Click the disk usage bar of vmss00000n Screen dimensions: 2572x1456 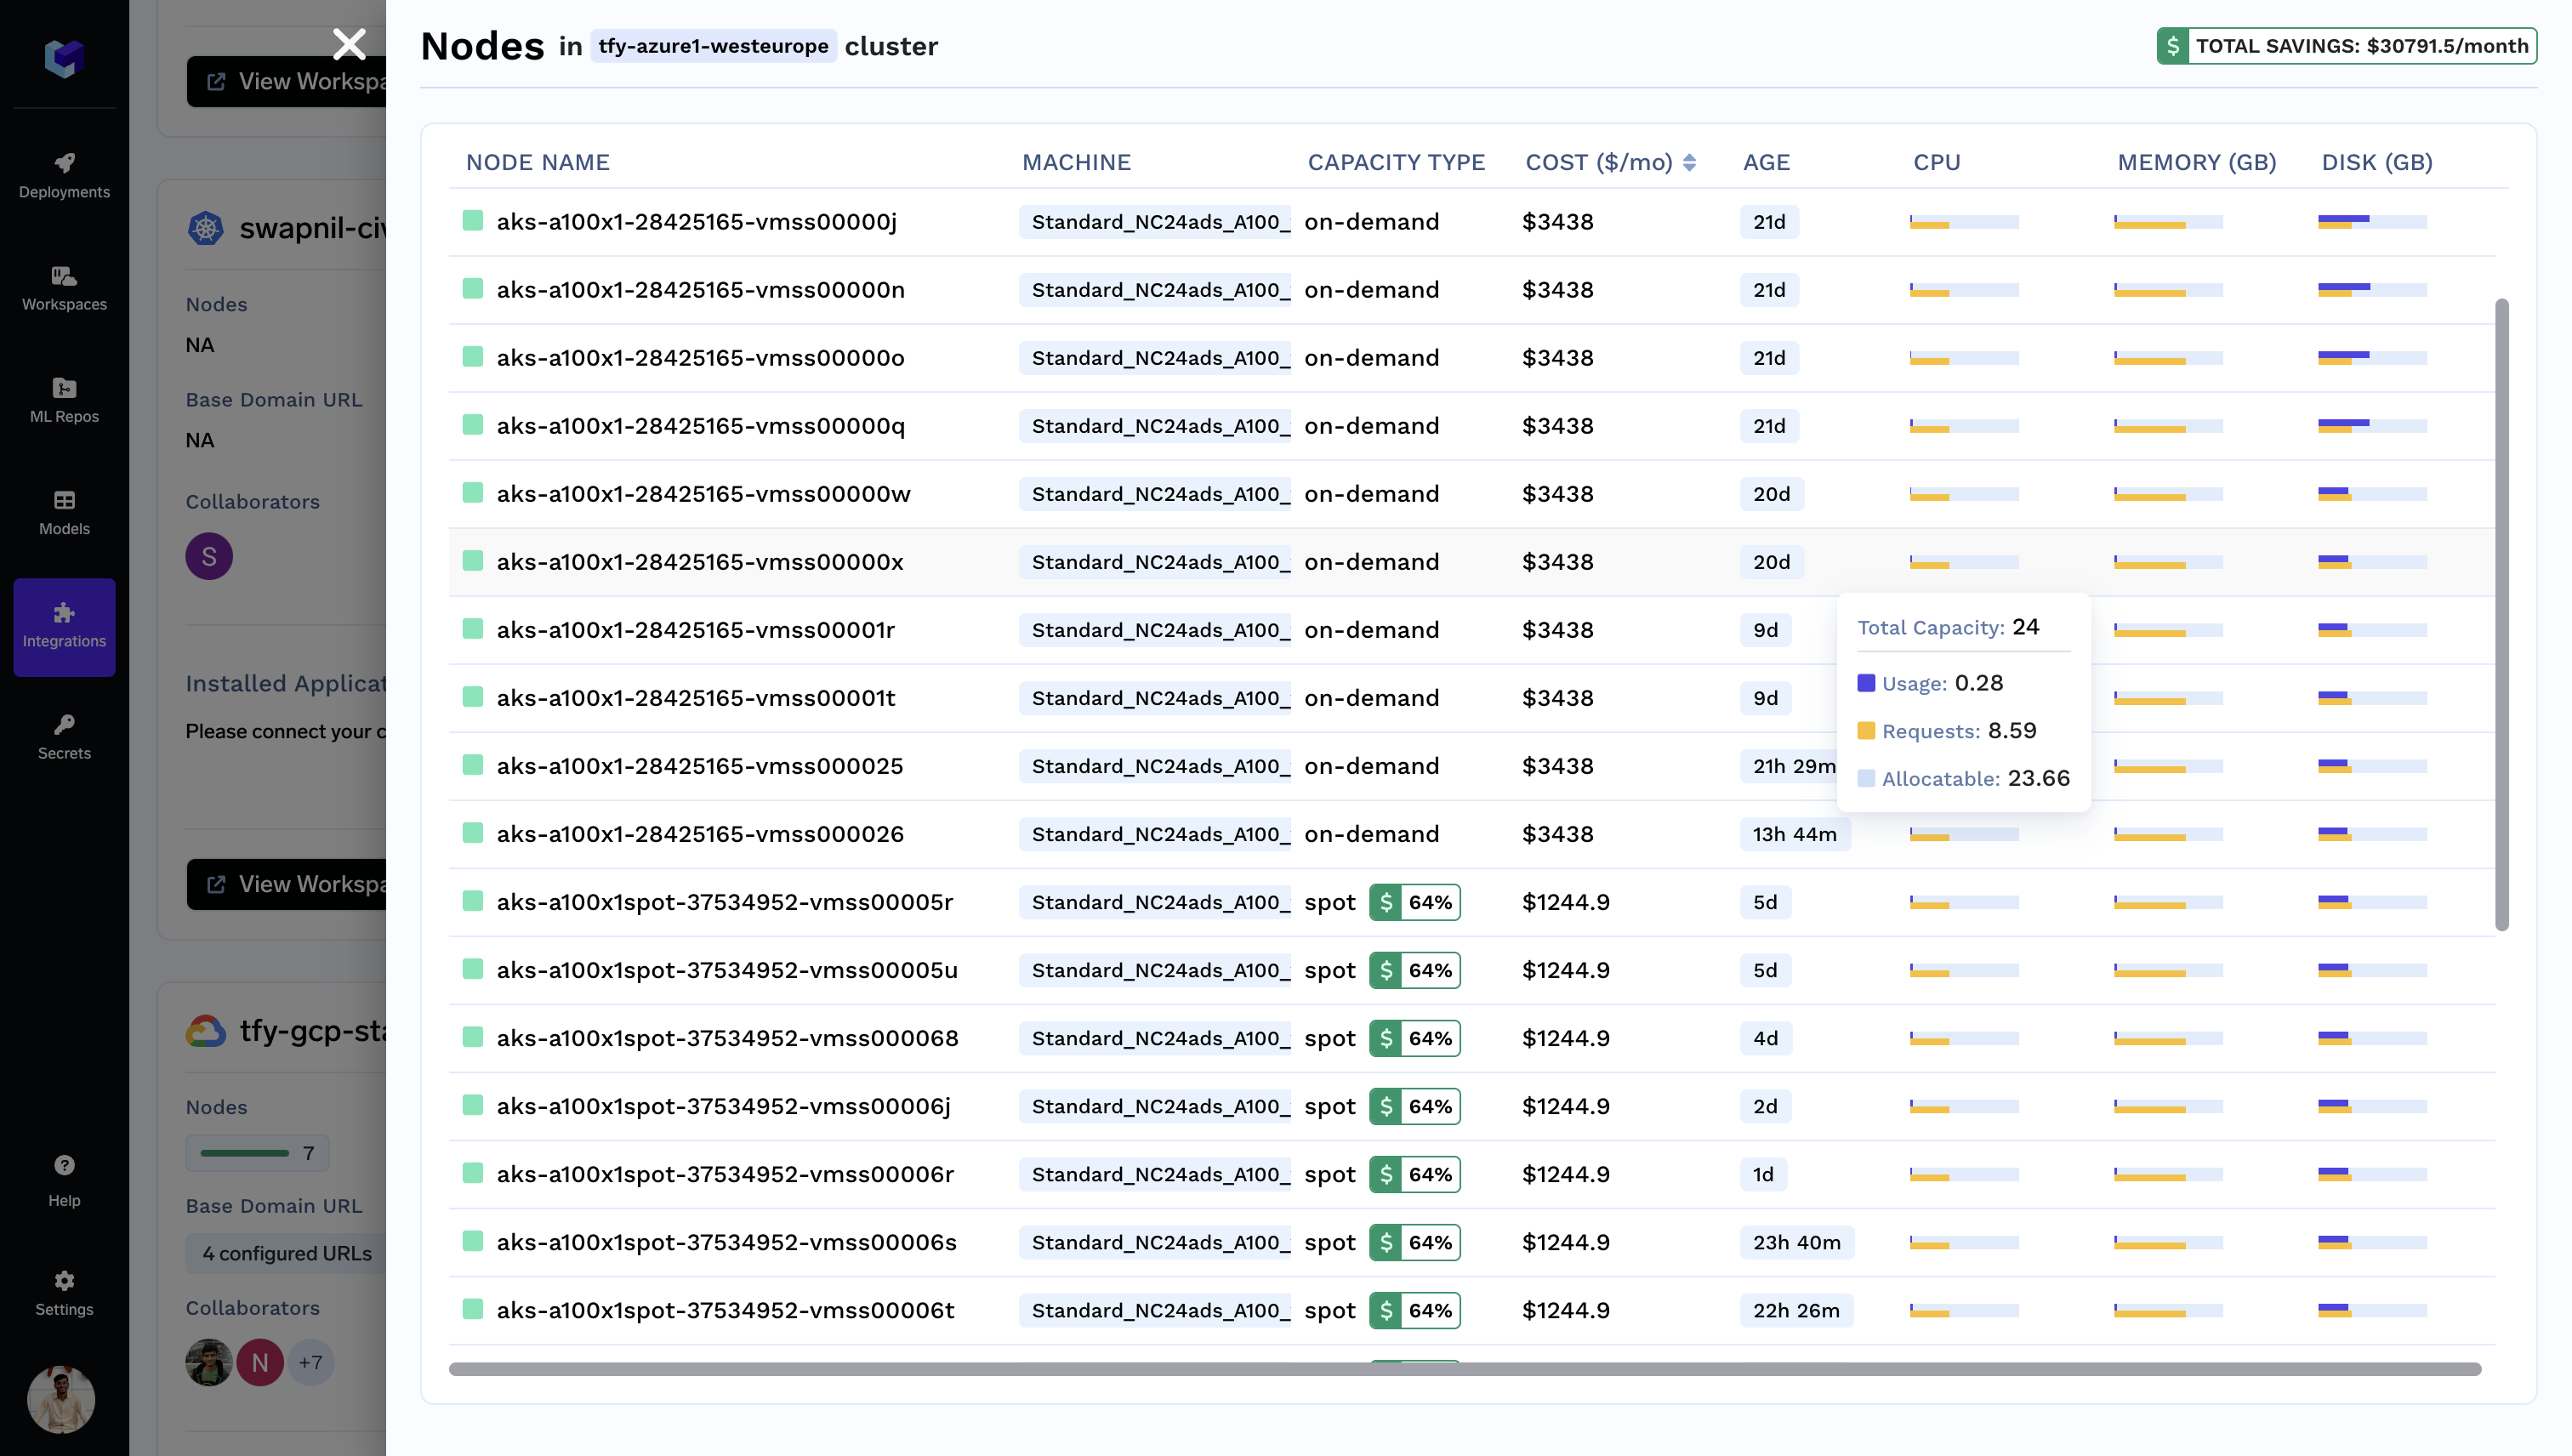(x=2371, y=290)
